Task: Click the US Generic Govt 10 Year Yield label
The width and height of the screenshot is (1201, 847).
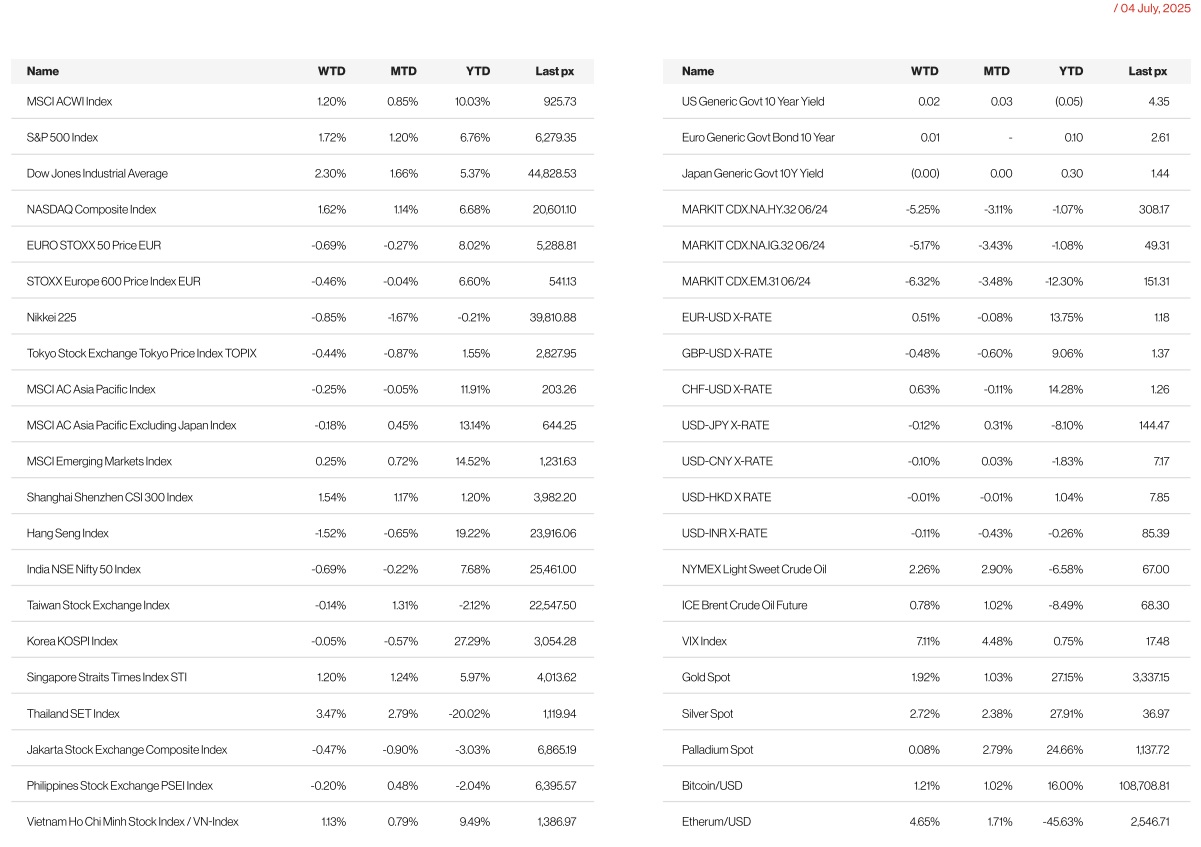Action: (x=753, y=101)
